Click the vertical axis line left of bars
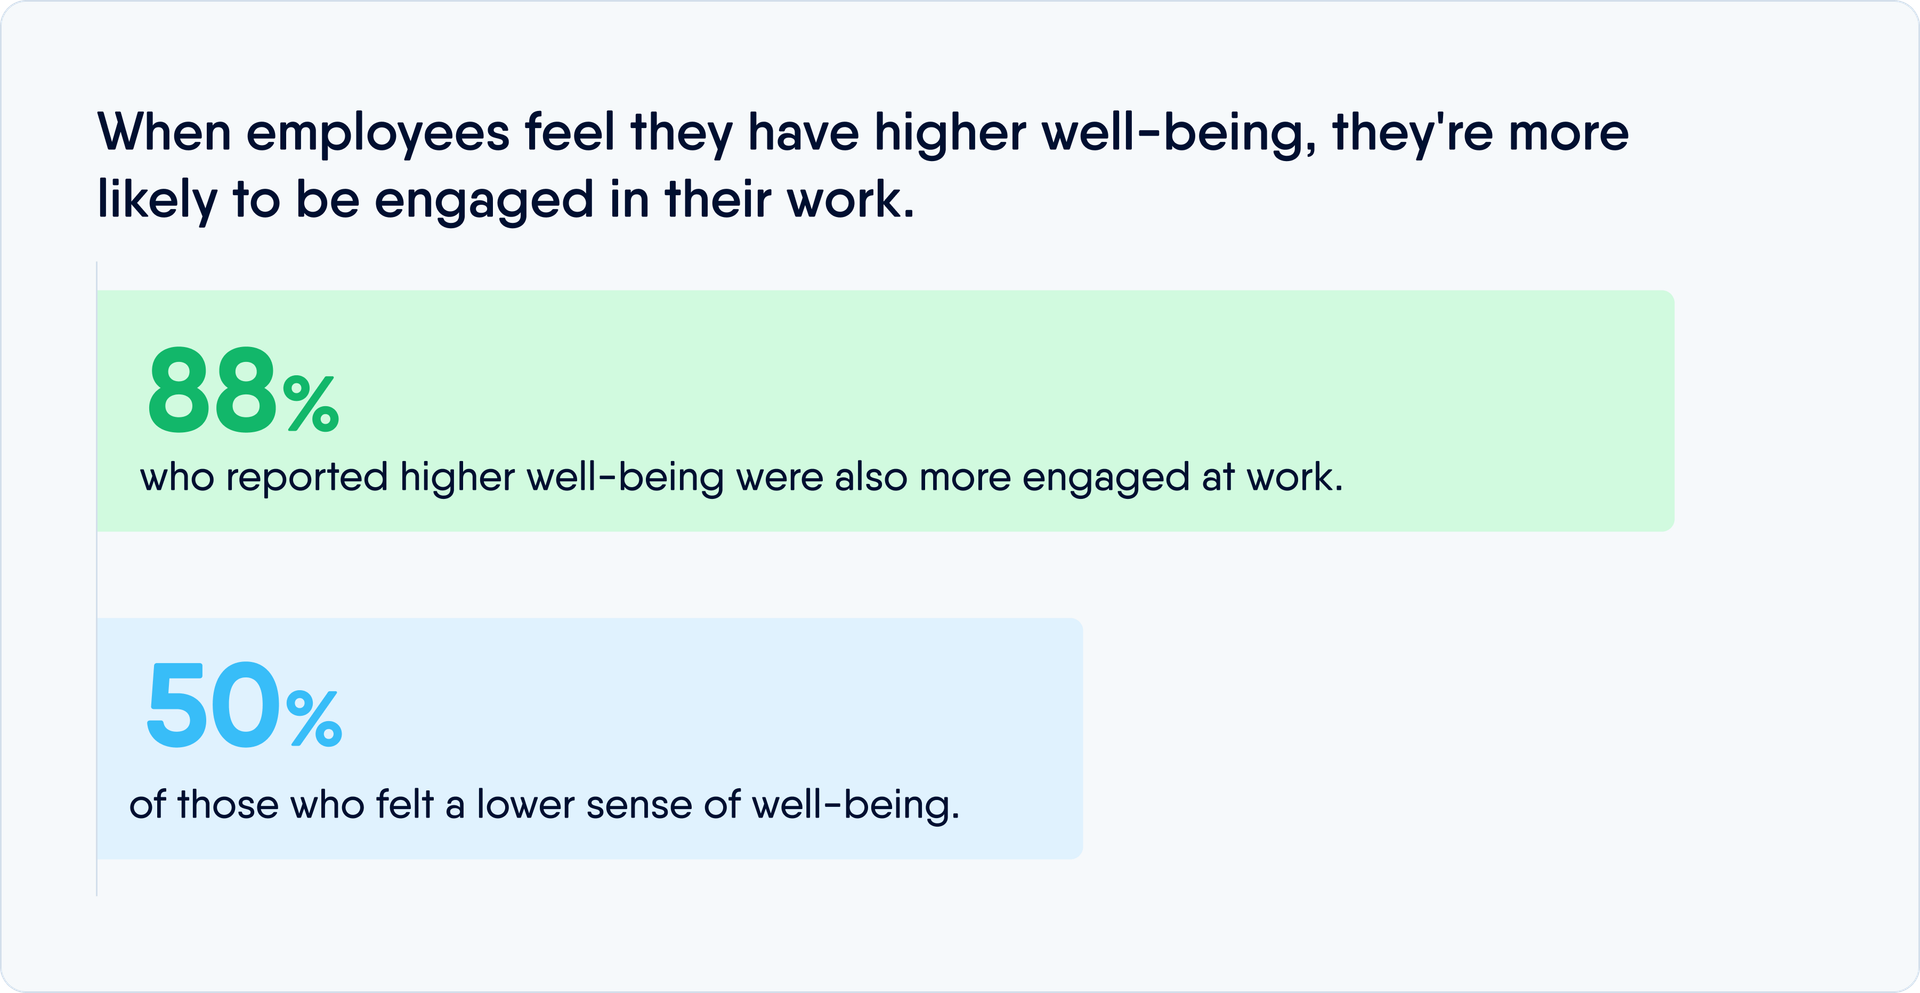This screenshot has width=1920, height=993. click(97, 578)
